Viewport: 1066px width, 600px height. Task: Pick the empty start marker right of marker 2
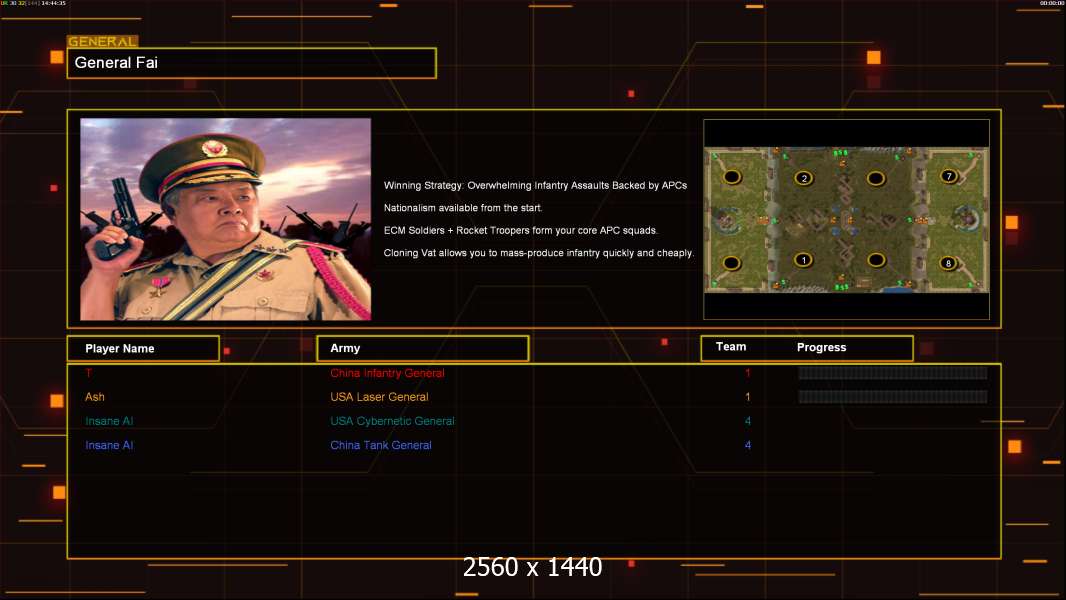coord(876,179)
